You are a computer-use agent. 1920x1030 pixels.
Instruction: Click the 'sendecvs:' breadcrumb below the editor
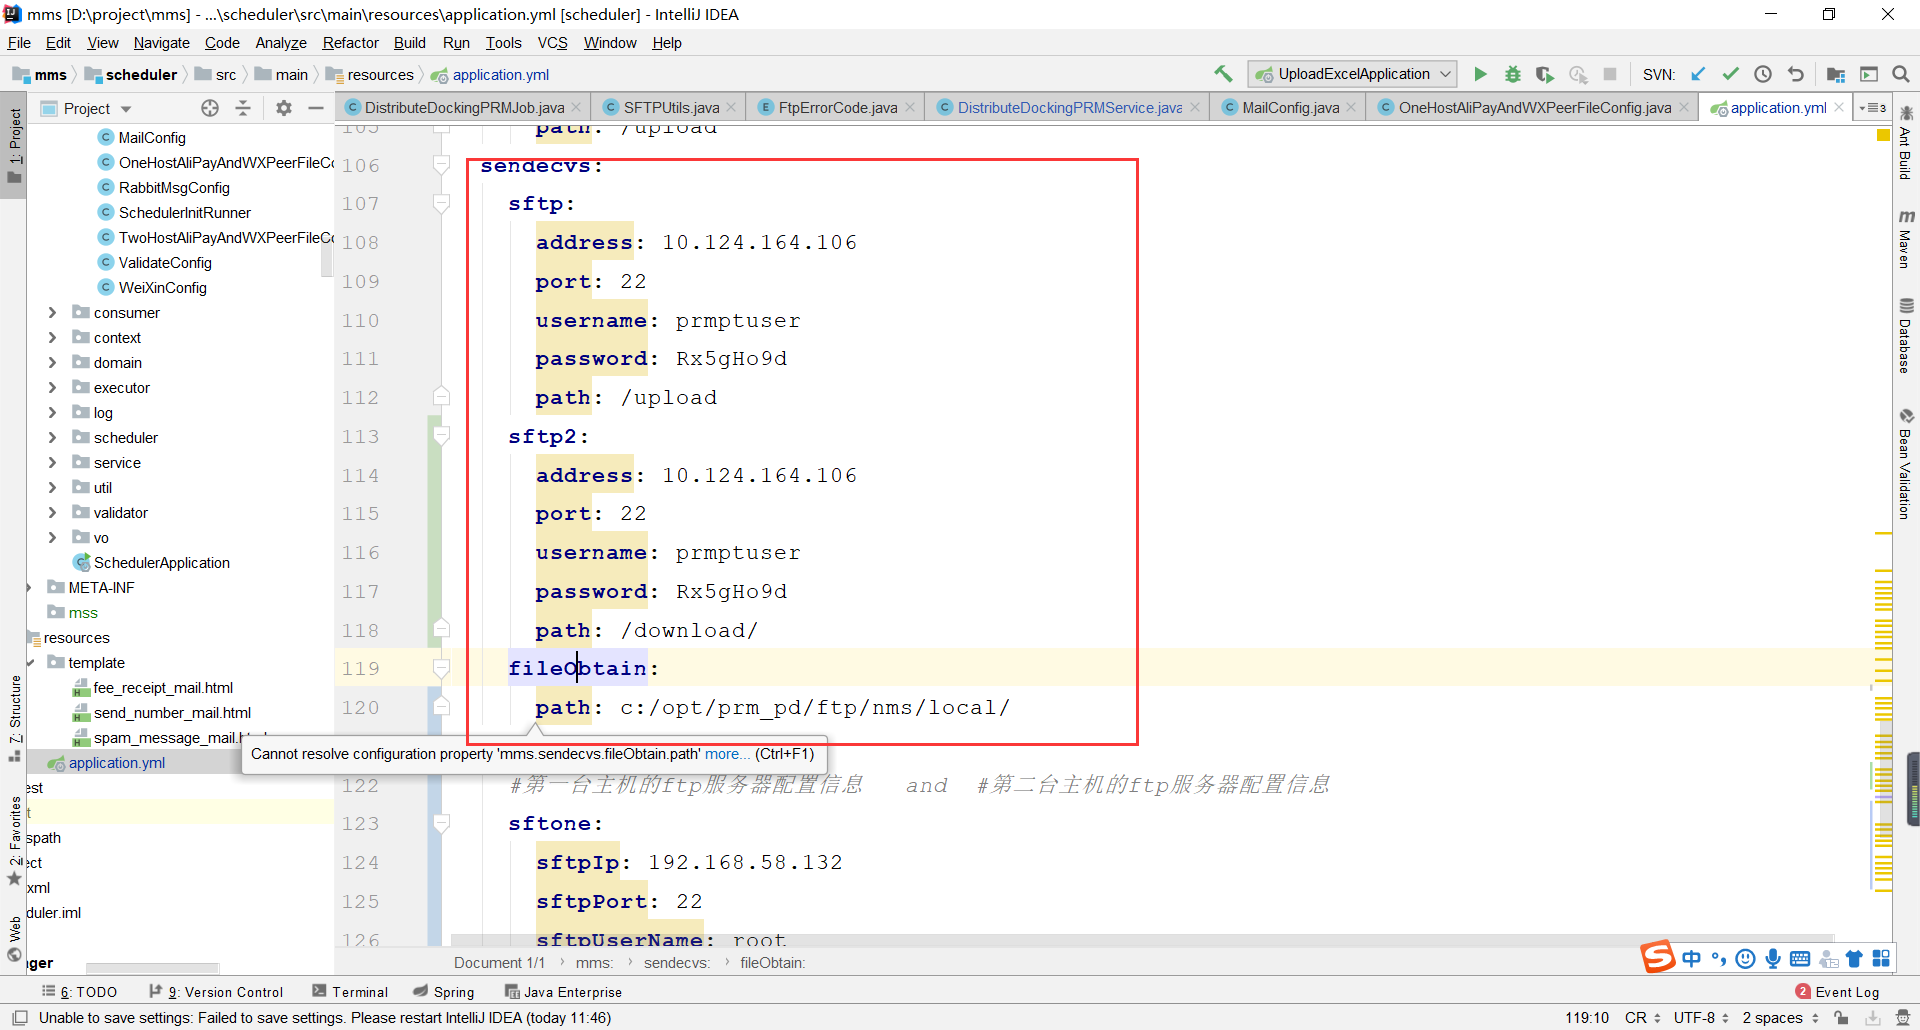pyautogui.click(x=677, y=963)
